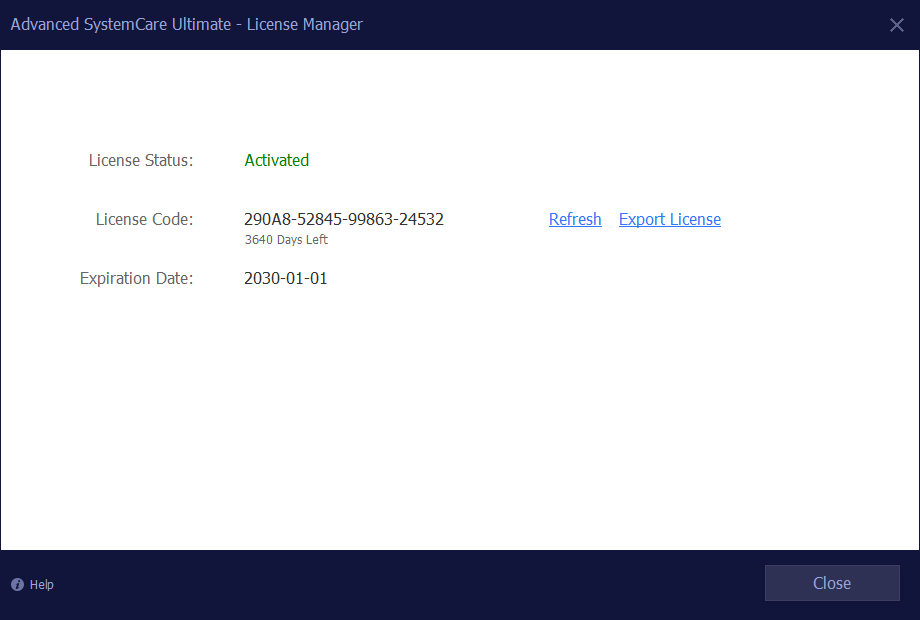Select the license code 290A8-52845-99863-24532
This screenshot has height=620, width=920.
(344, 219)
